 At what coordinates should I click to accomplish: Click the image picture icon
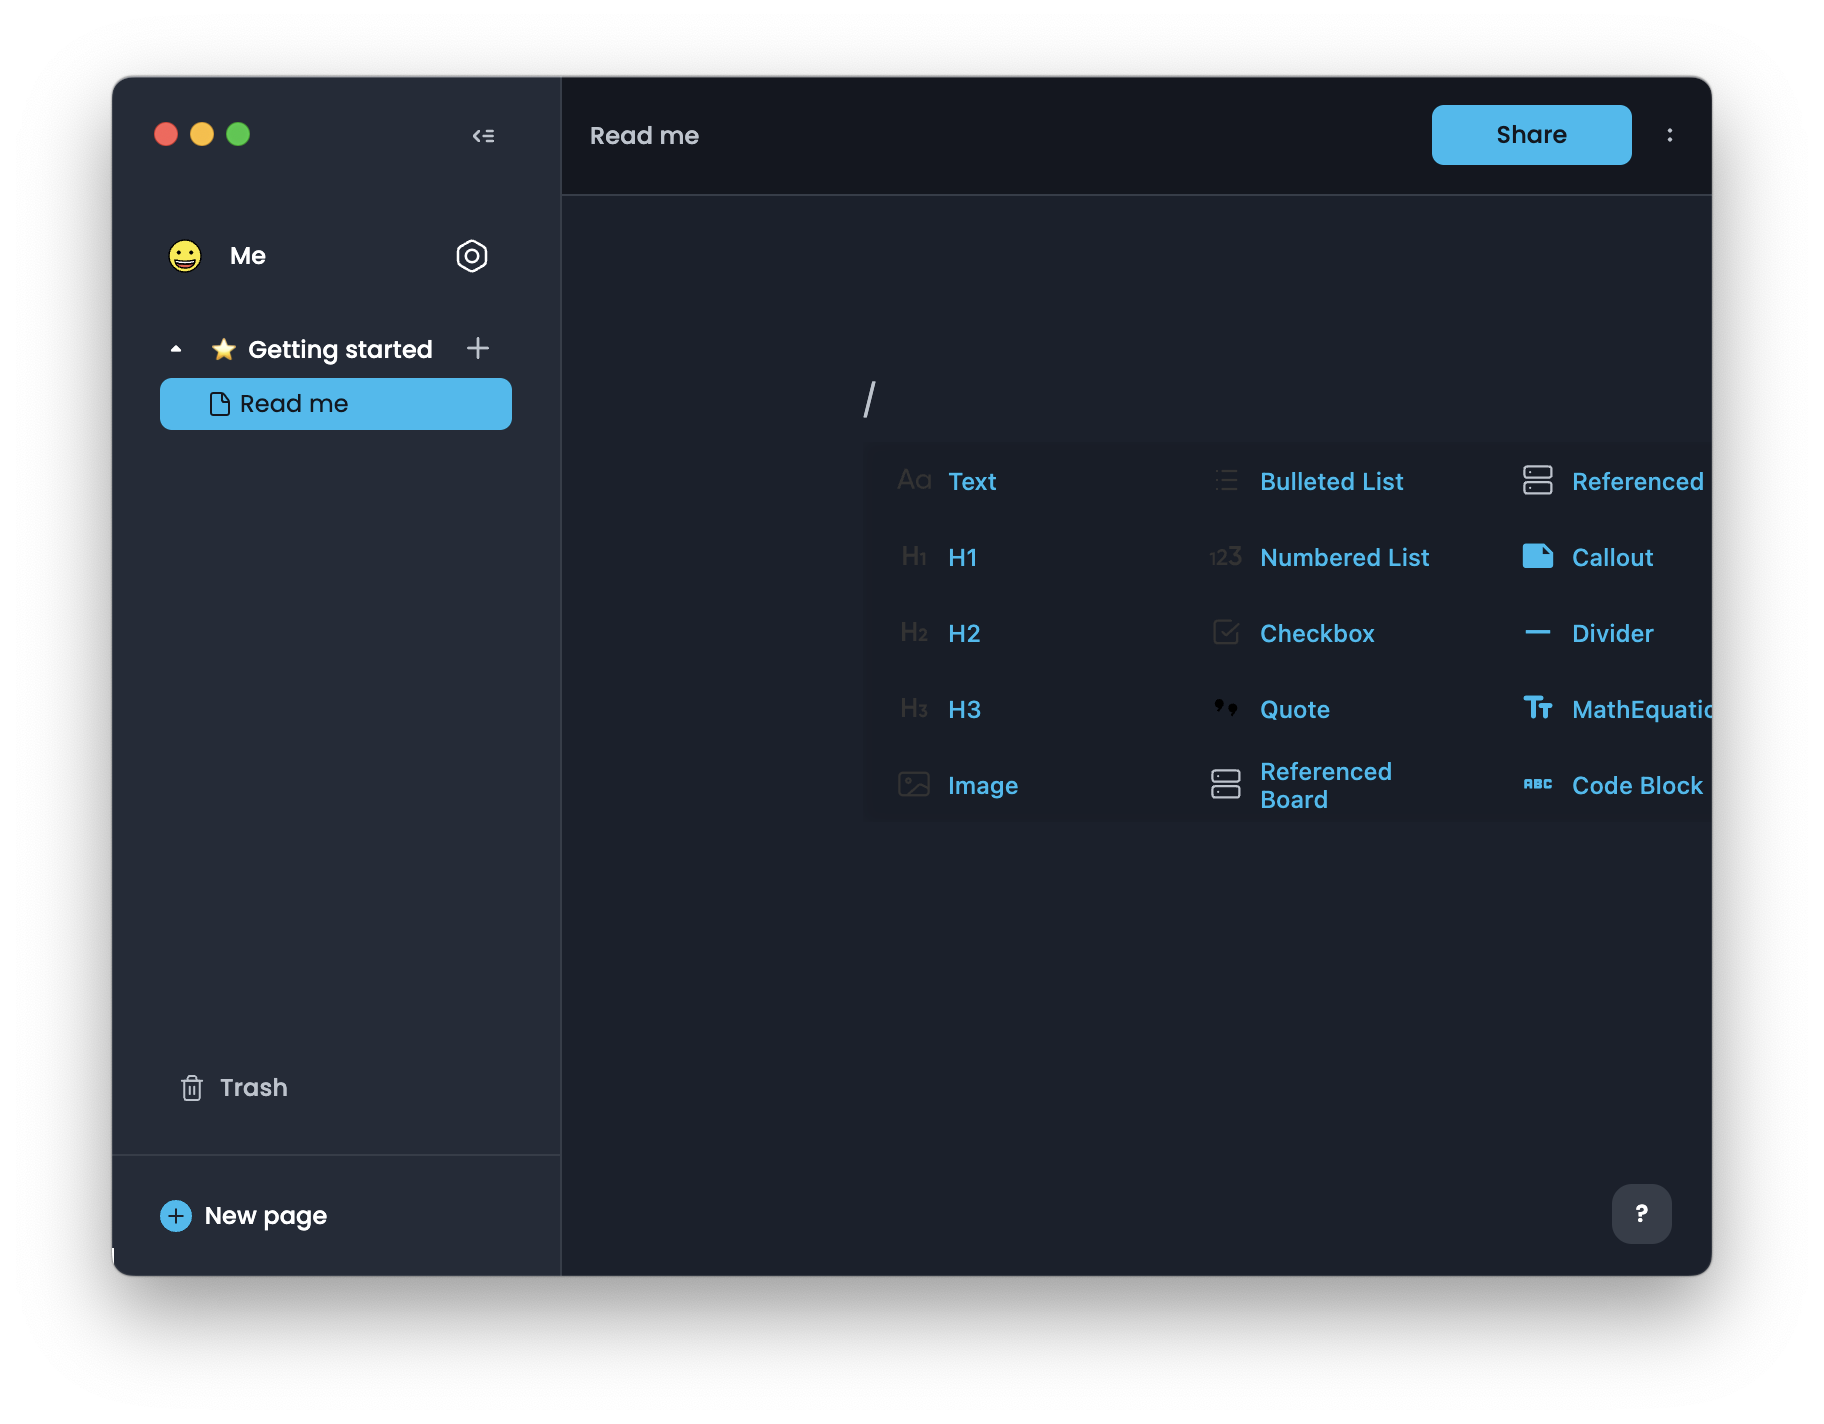[x=914, y=784]
